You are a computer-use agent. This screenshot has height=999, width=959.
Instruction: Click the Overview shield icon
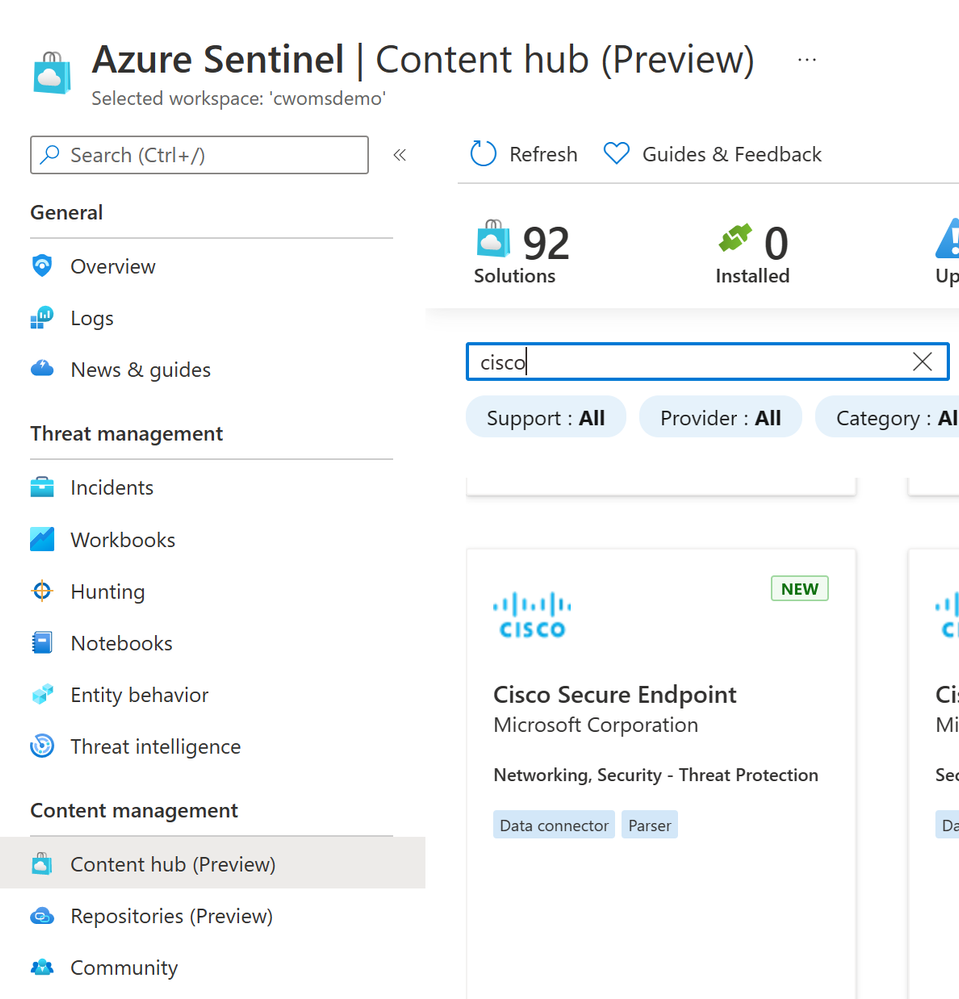point(42,266)
